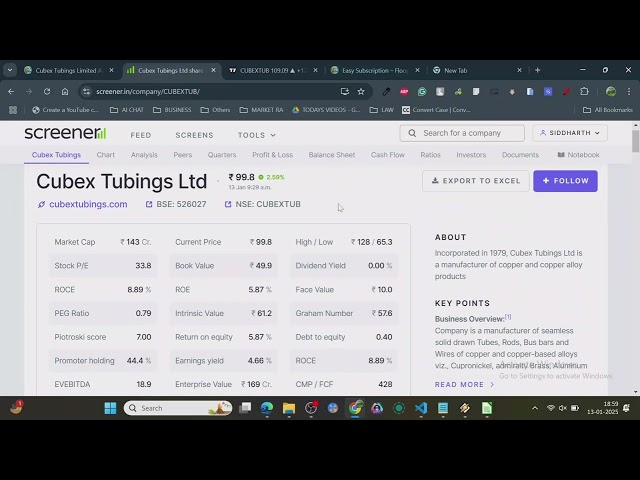Click the Grammarly extension icon

pyautogui.click(x=422, y=91)
